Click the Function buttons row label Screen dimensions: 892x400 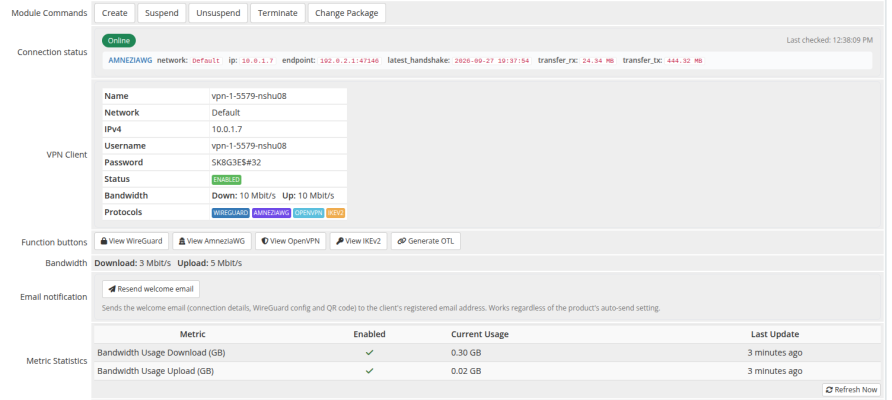pyautogui.click(x=54, y=242)
